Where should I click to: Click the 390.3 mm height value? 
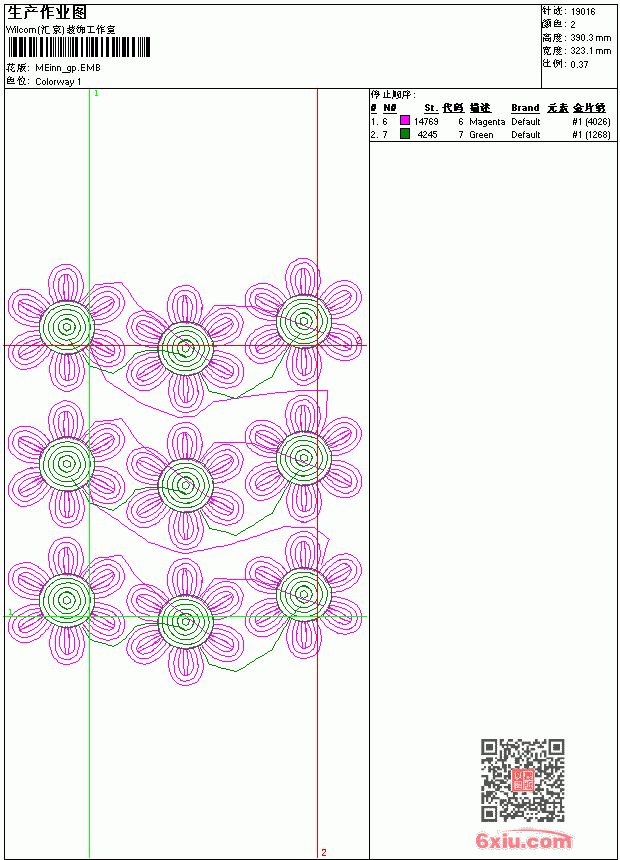tap(590, 38)
